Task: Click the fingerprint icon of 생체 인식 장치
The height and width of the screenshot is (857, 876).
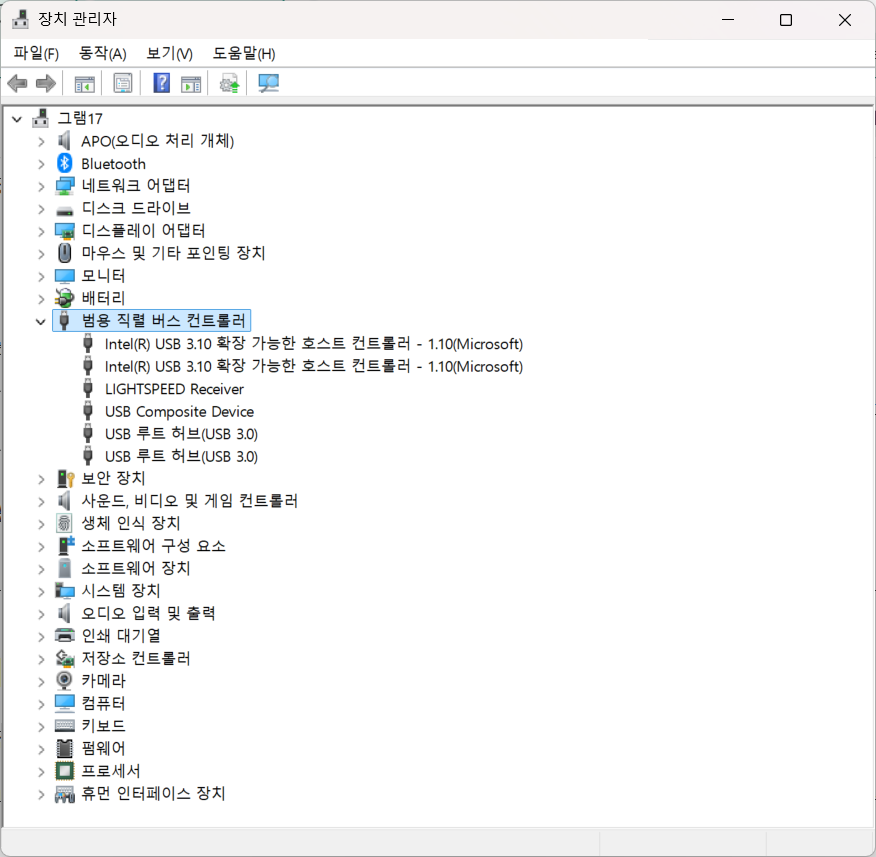Action: point(65,523)
